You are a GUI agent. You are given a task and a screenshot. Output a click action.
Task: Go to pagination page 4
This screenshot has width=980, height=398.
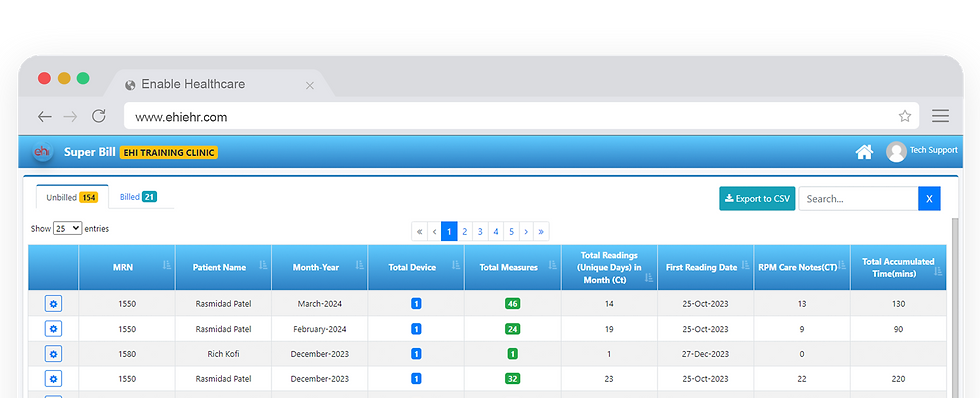(496, 231)
